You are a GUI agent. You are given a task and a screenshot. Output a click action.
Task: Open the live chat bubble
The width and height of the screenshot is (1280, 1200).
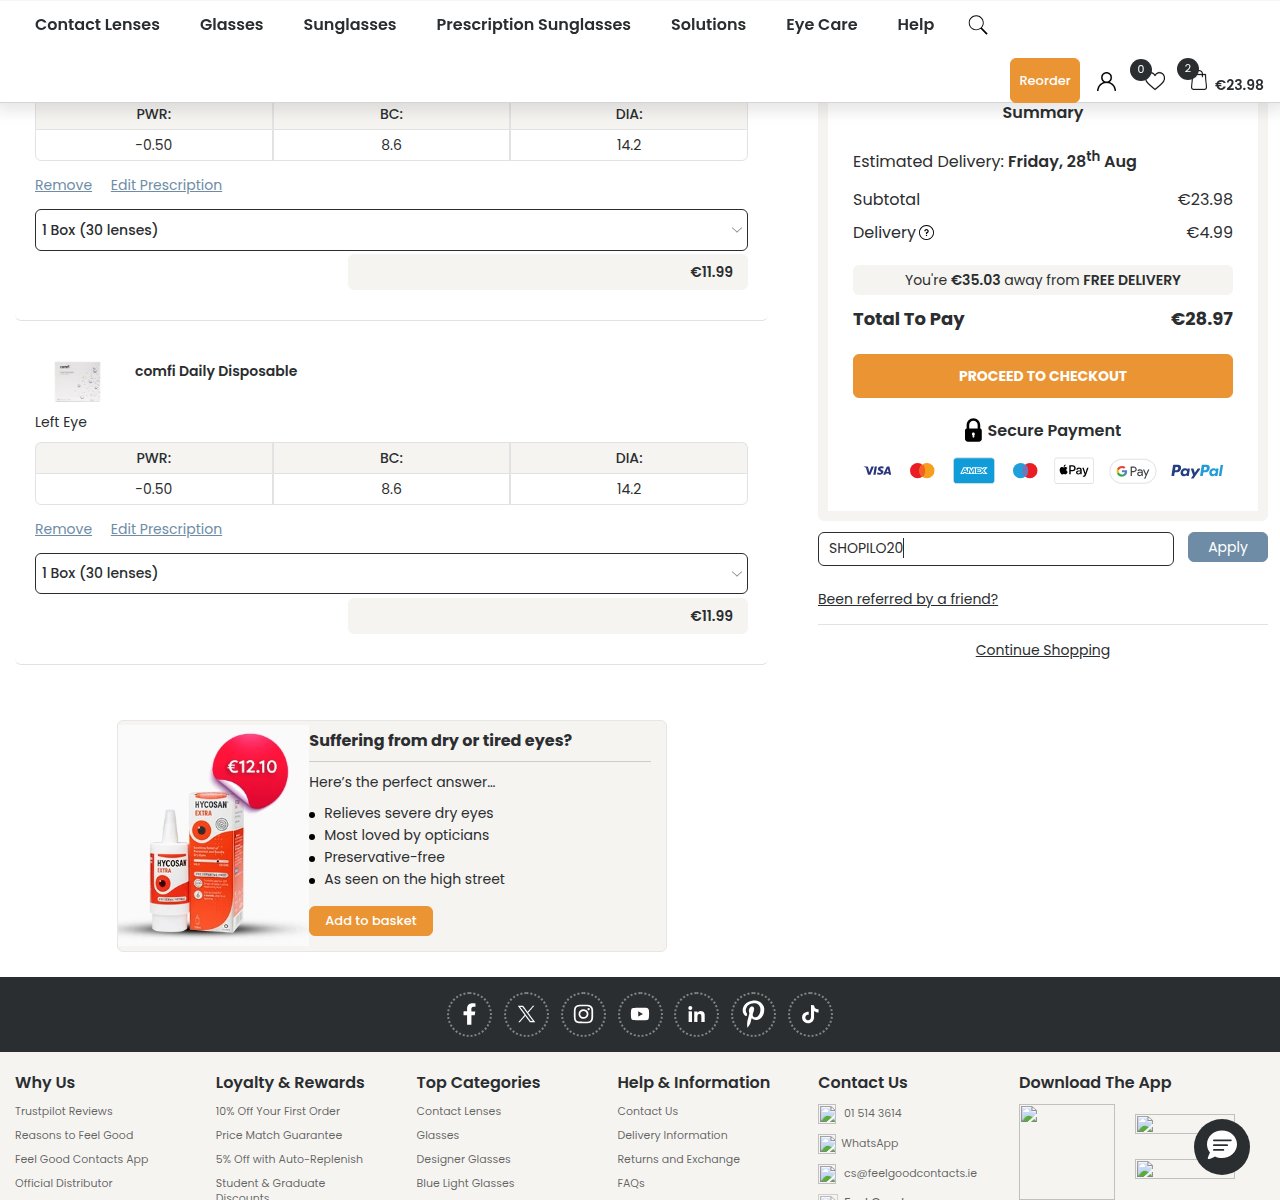coord(1222,1147)
